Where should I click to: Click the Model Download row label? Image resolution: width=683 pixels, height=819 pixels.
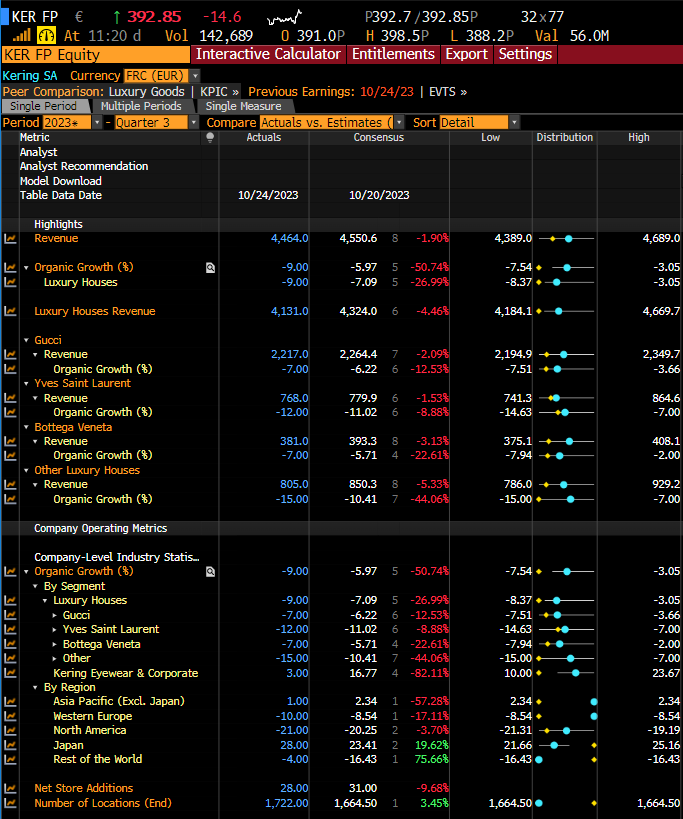pyautogui.click(x=61, y=181)
